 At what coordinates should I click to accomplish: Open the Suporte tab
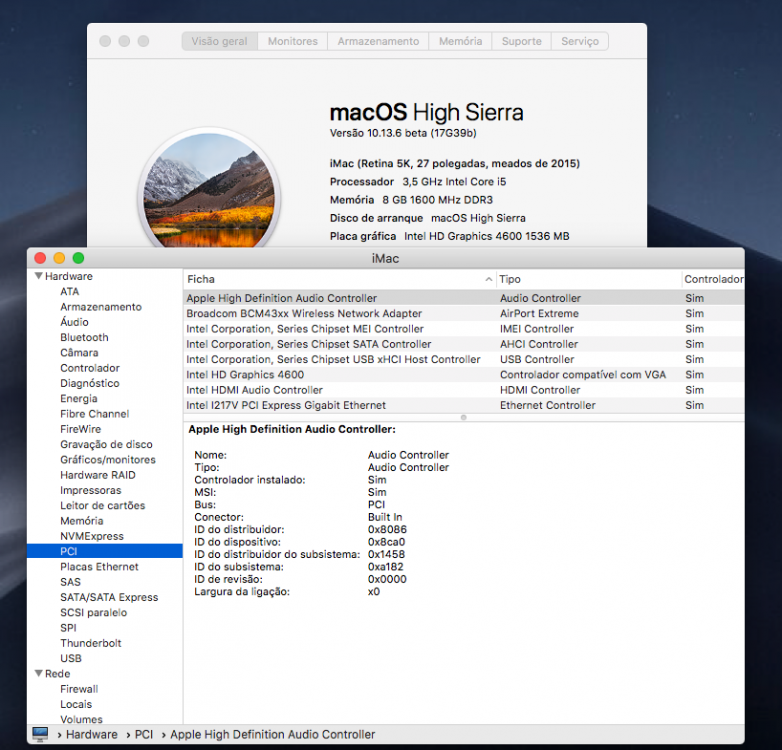point(521,41)
